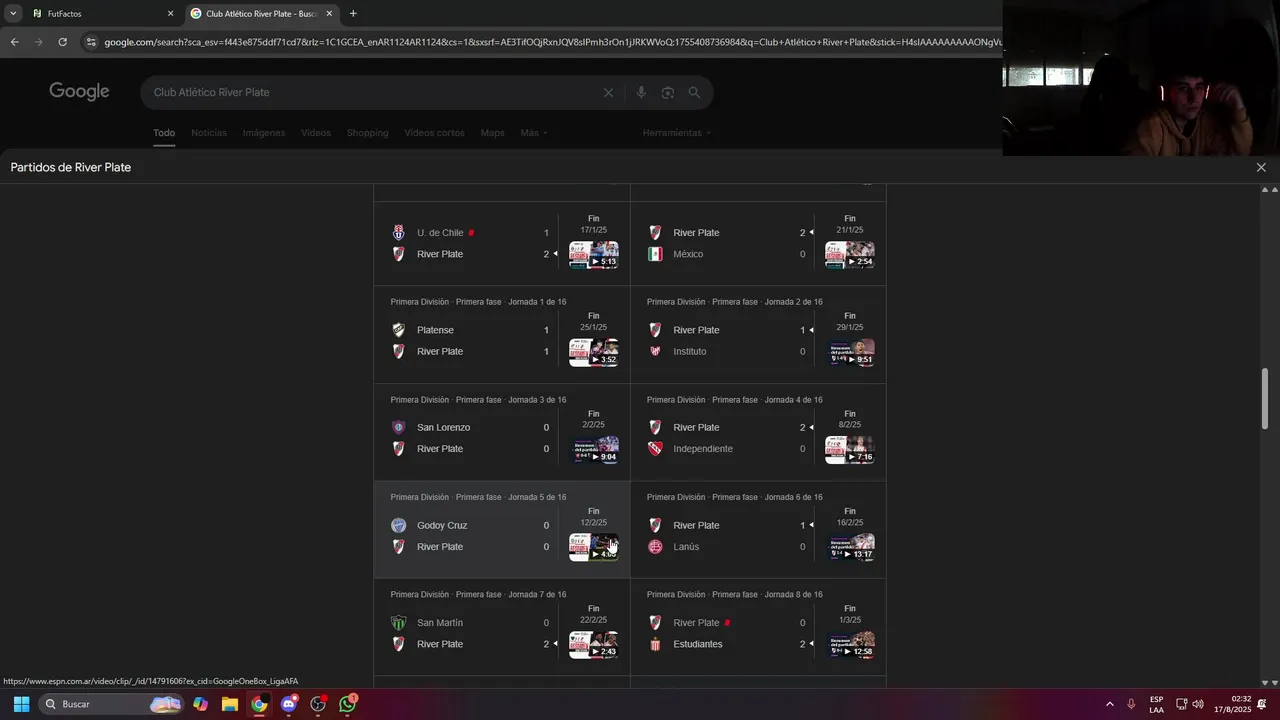Open site information icon in address bar

91,42
